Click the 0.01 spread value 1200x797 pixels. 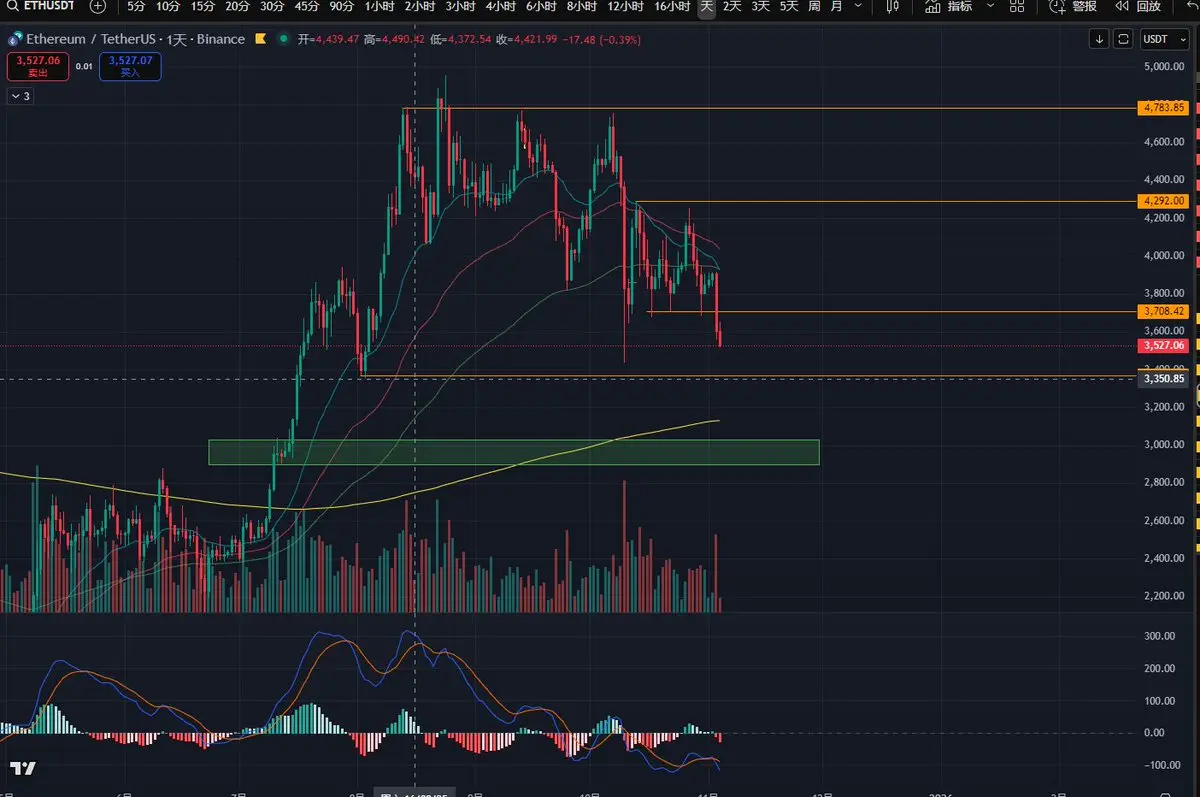tap(84, 67)
